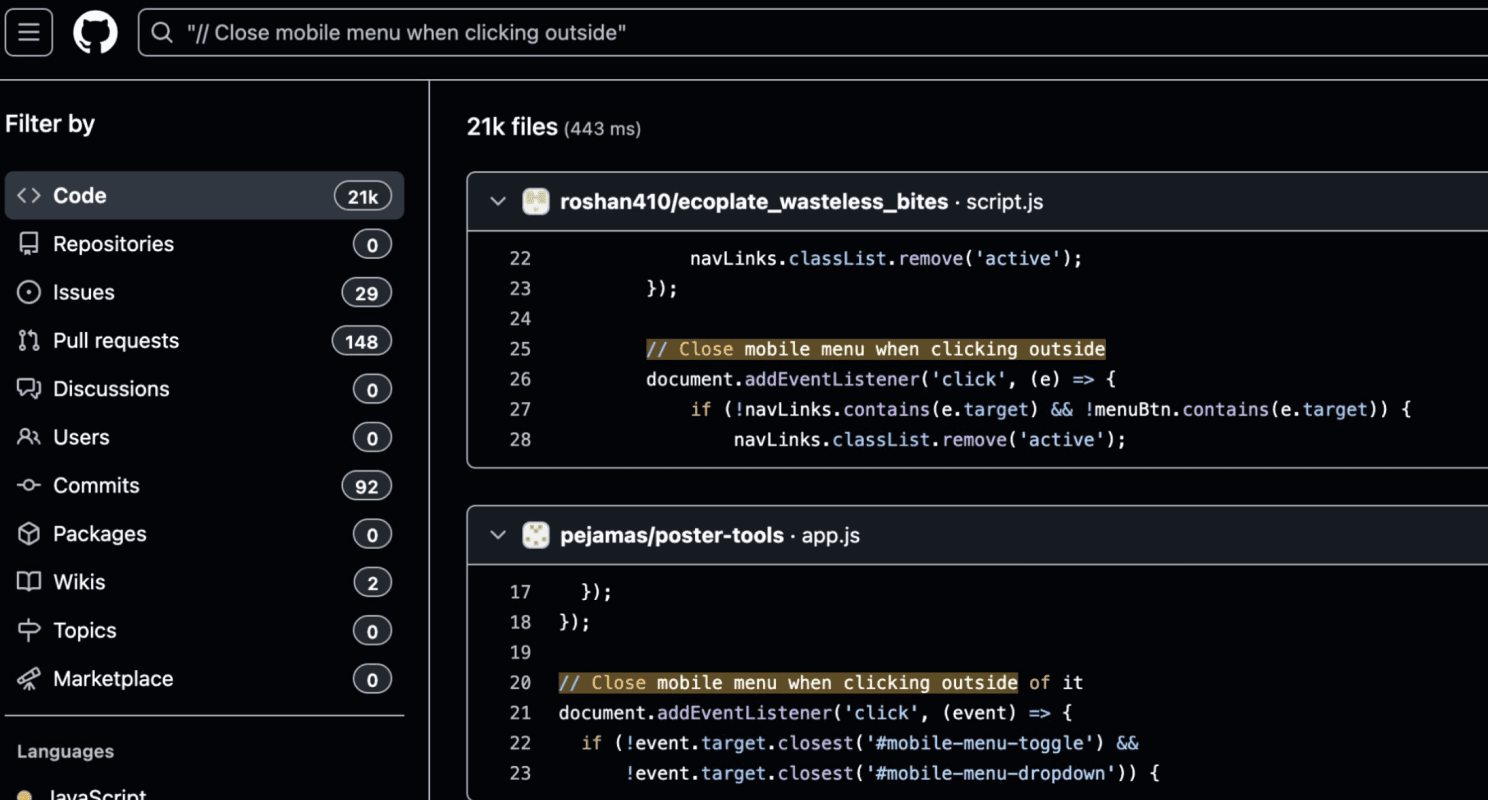Image resolution: width=1488 pixels, height=800 pixels.
Task: Select the Repositories filter
Action: [x=204, y=244]
